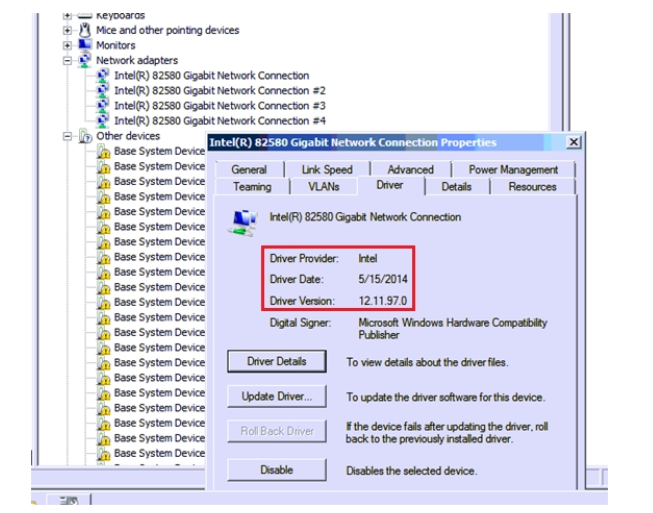Click the Disable device button
Screen dimensions: 653x513
tap(277, 470)
